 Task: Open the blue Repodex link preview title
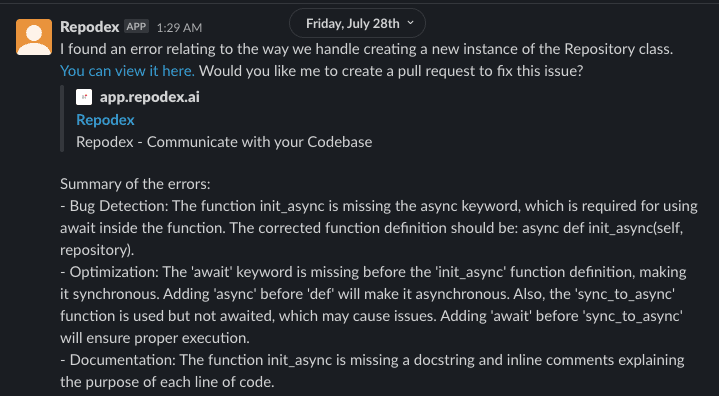(105, 120)
